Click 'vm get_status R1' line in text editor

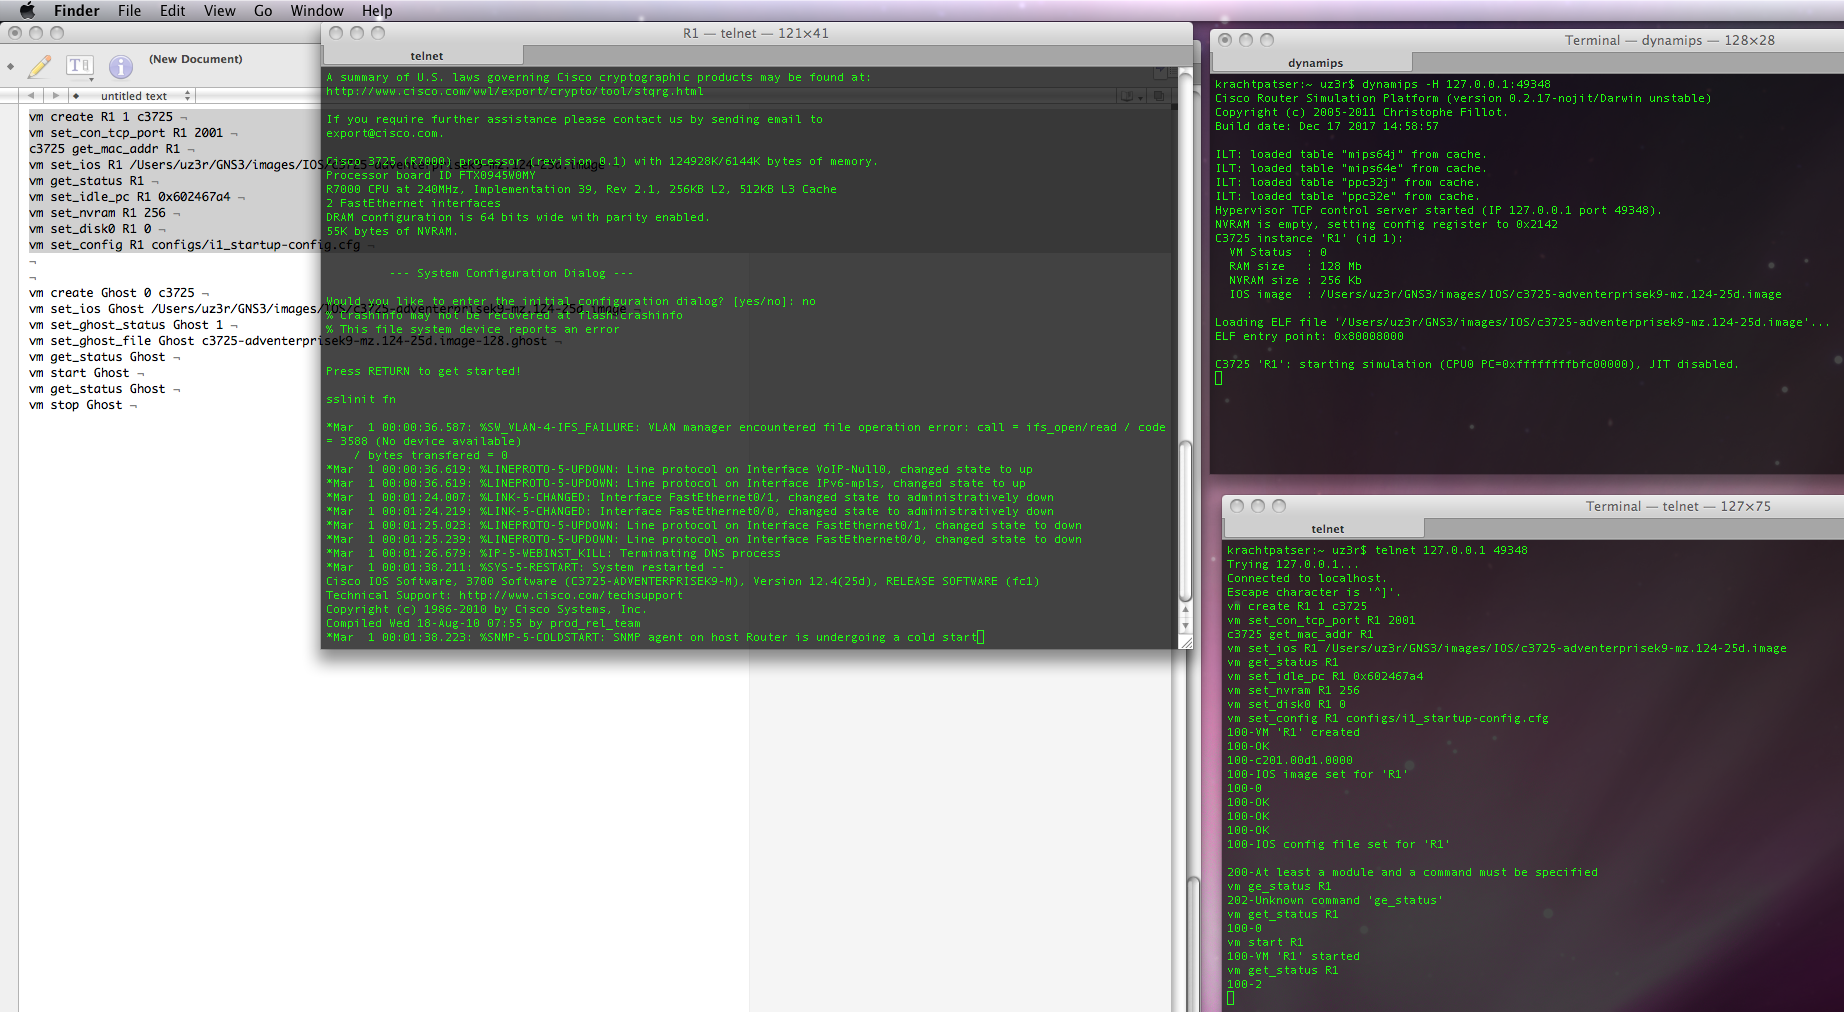pos(87,181)
